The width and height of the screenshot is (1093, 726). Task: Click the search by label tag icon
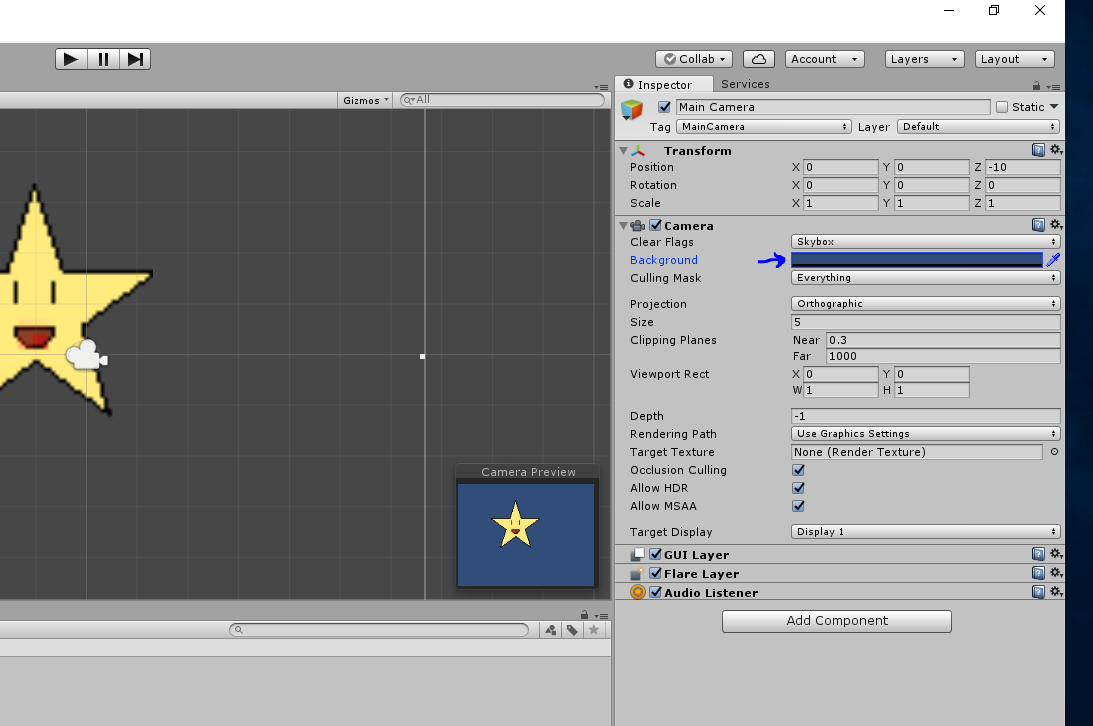pos(572,630)
